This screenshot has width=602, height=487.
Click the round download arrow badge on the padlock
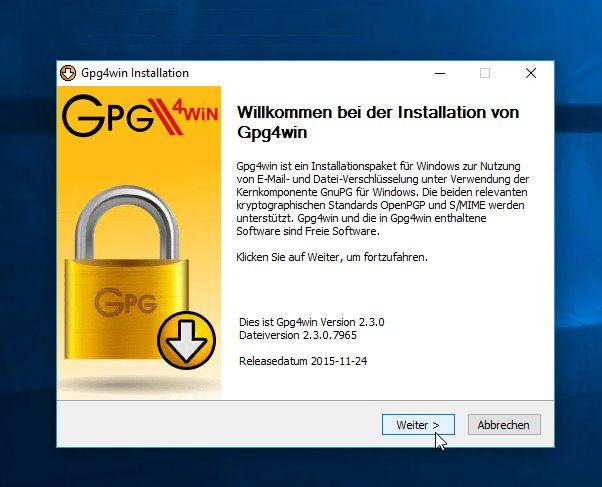[x=187, y=340]
